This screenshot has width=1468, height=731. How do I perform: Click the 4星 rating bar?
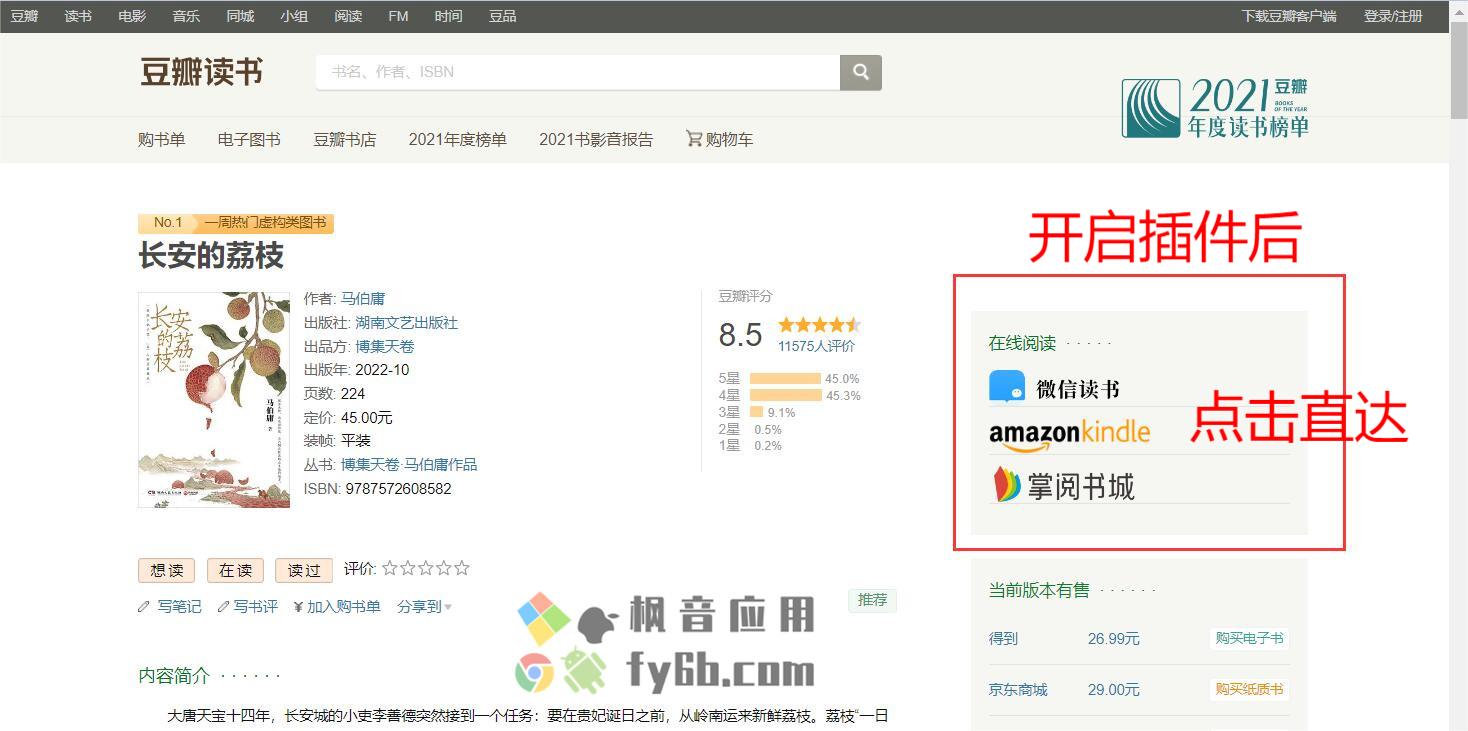click(785, 395)
